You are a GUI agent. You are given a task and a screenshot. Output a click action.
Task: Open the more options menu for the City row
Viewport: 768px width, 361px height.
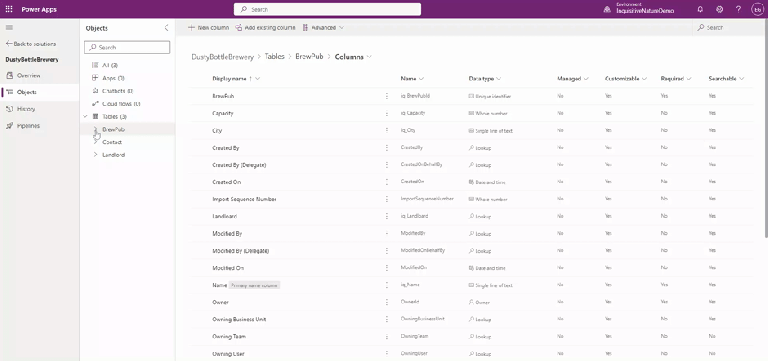(386, 130)
